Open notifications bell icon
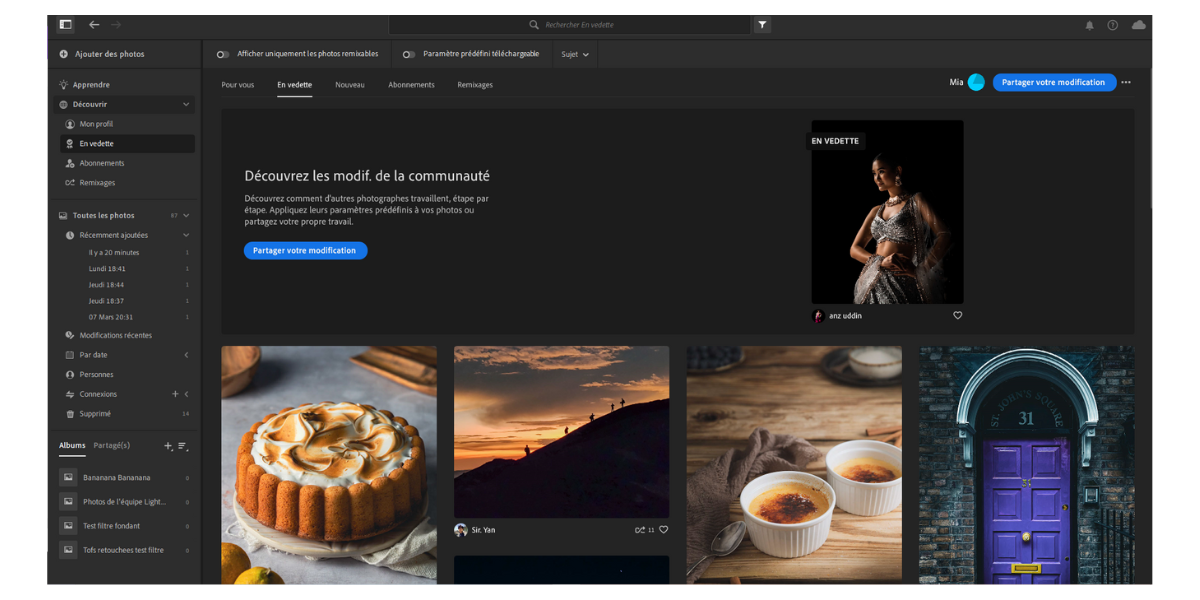Screen dimensions: 1200x600 pos(1090,26)
